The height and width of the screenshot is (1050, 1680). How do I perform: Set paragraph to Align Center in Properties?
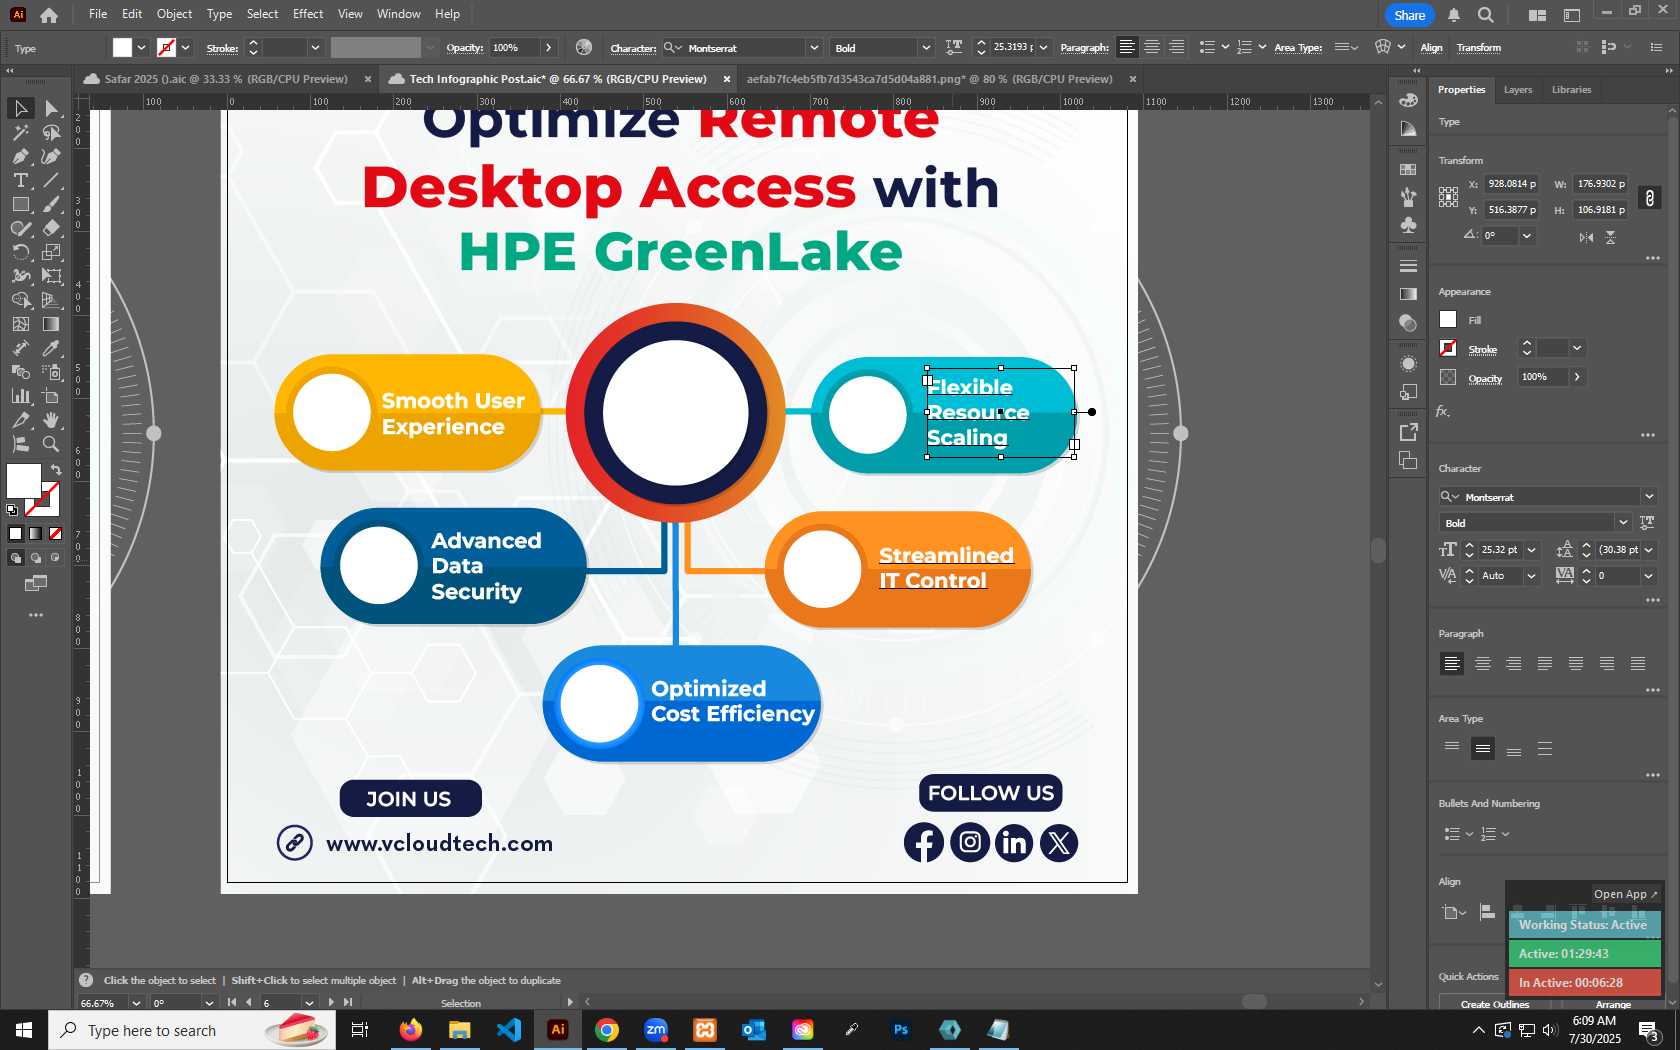(x=1483, y=663)
